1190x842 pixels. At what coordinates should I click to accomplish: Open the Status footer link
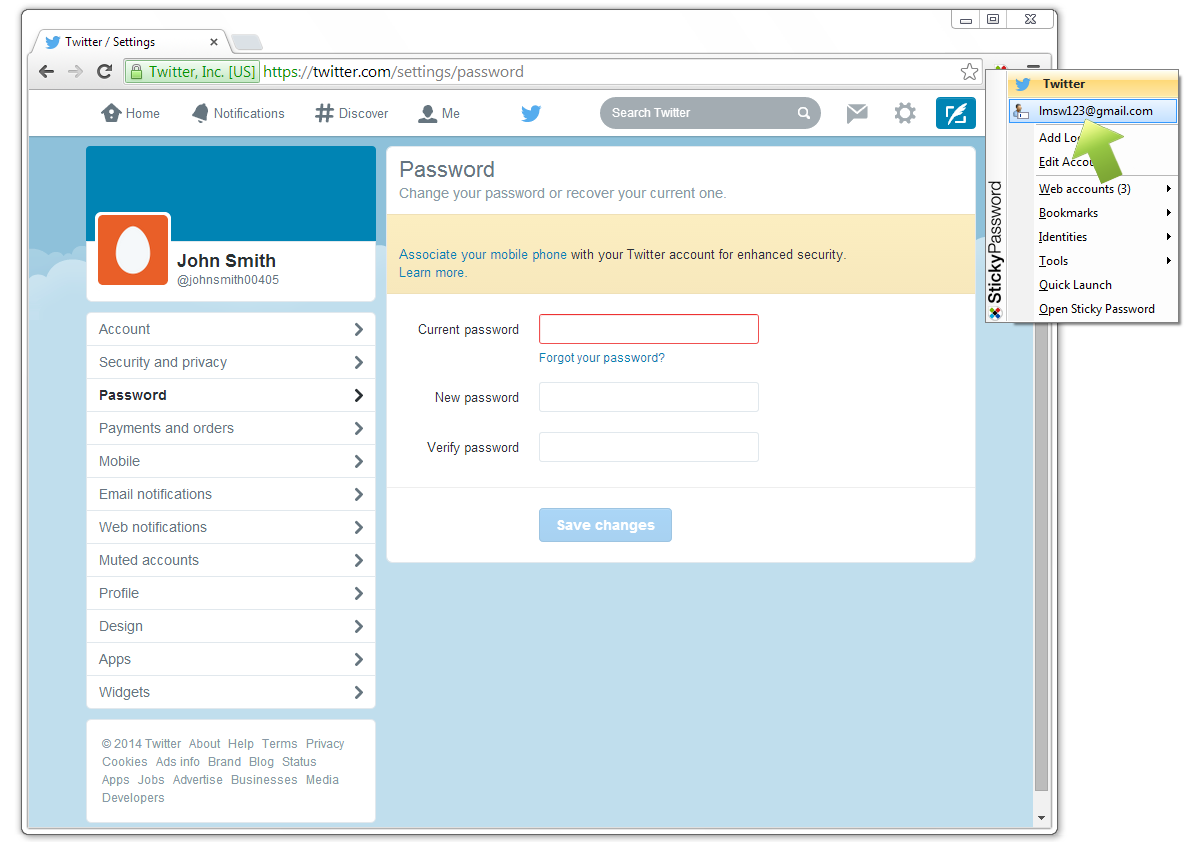click(299, 762)
